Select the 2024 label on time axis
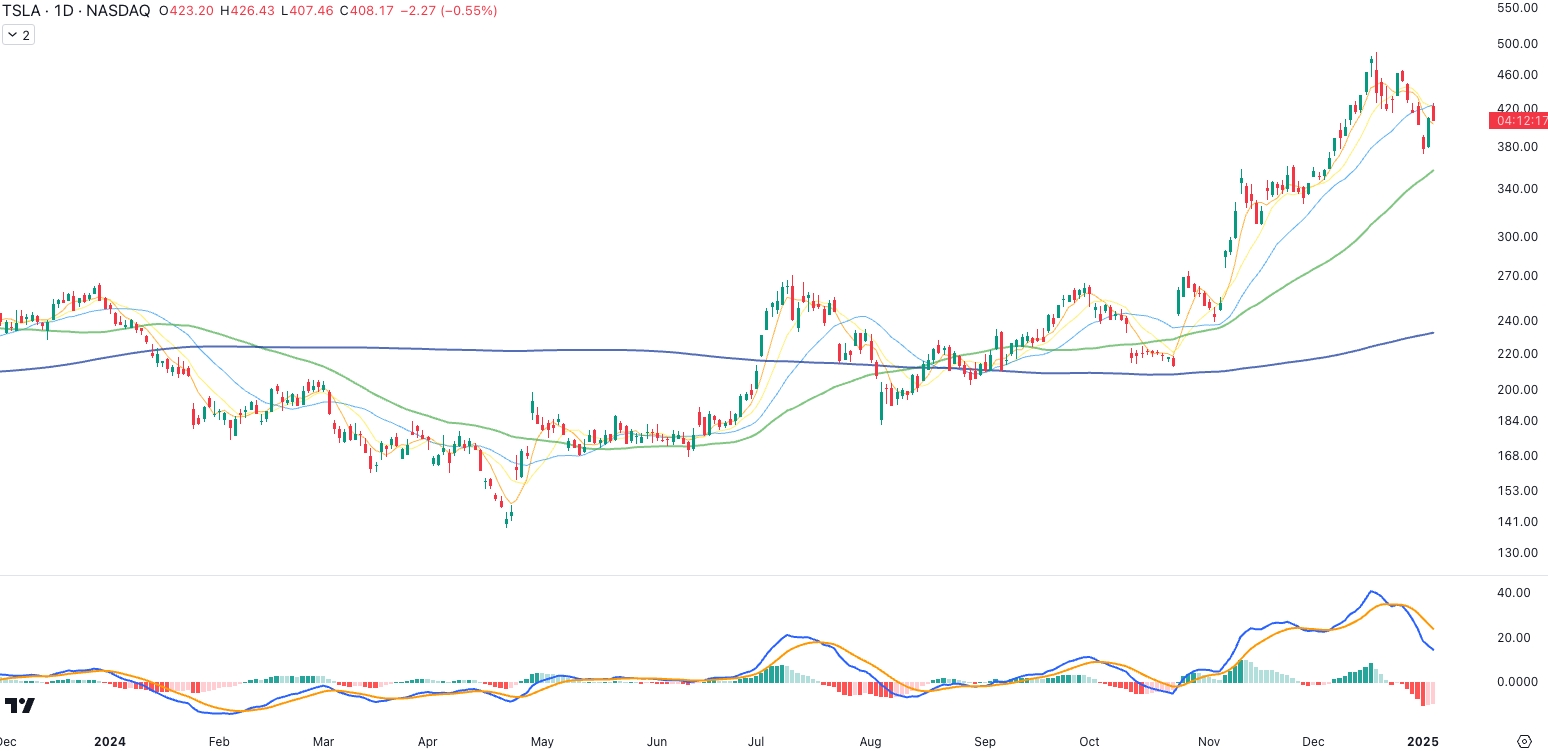This screenshot has width=1548, height=751. pyautogui.click(x=109, y=742)
